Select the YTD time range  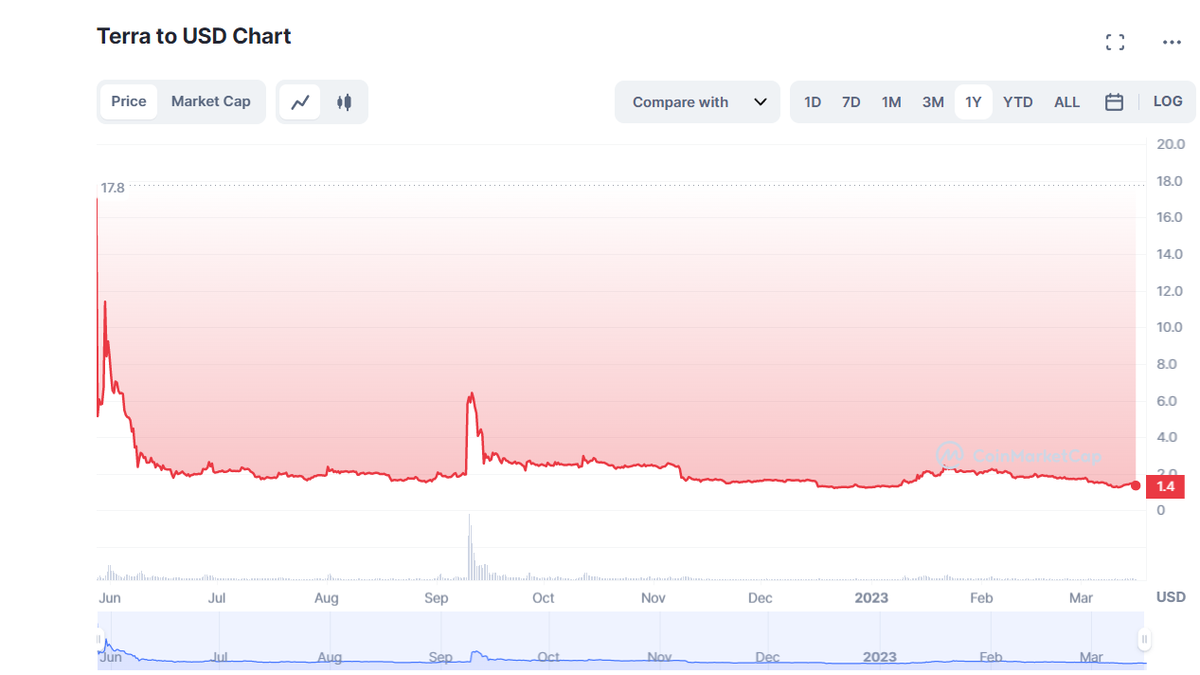[x=1018, y=102]
